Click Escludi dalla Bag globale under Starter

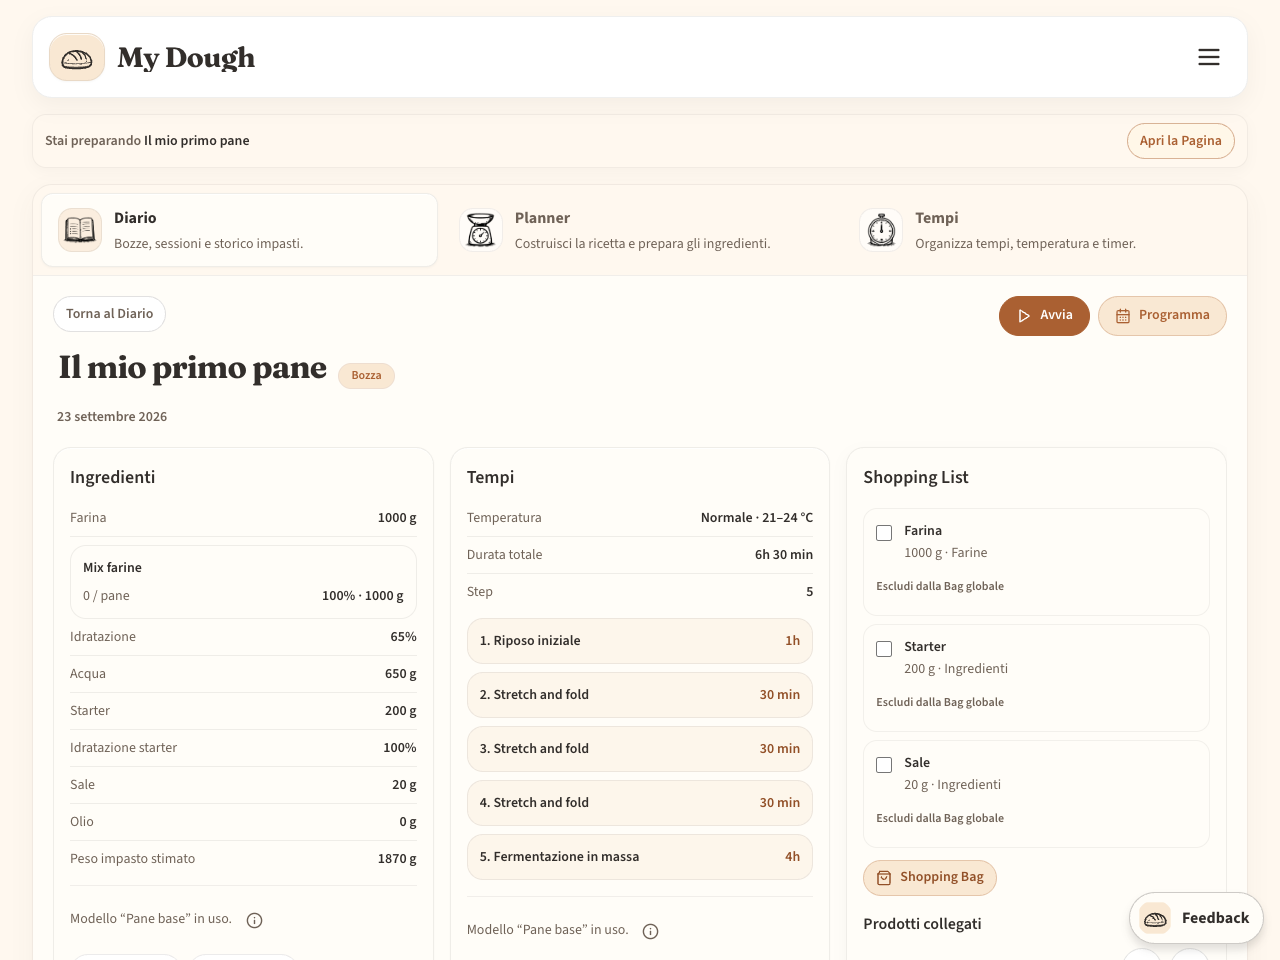pyautogui.click(x=940, y=702)
